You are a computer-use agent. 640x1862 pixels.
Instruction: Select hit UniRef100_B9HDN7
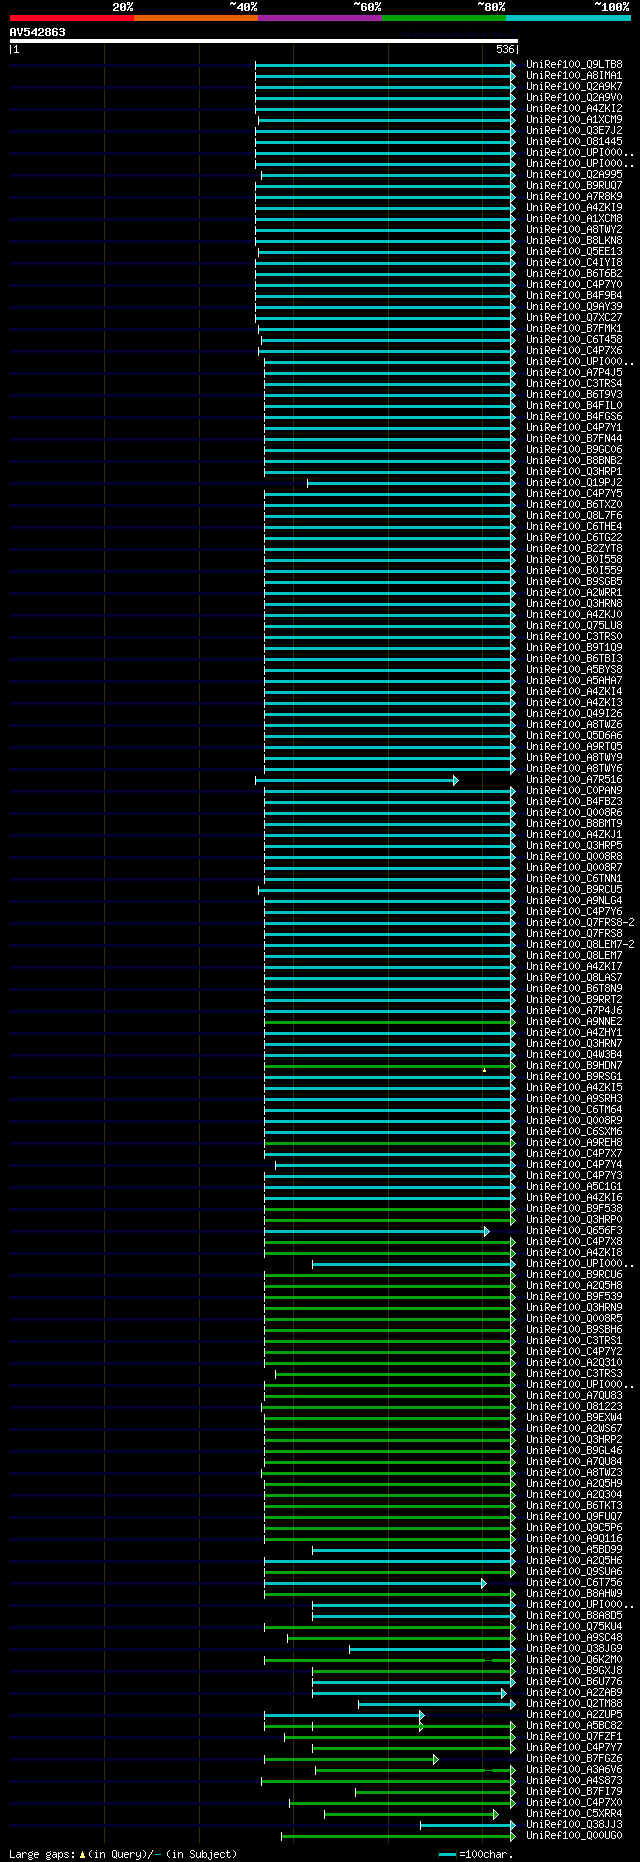click(574, 1066)
